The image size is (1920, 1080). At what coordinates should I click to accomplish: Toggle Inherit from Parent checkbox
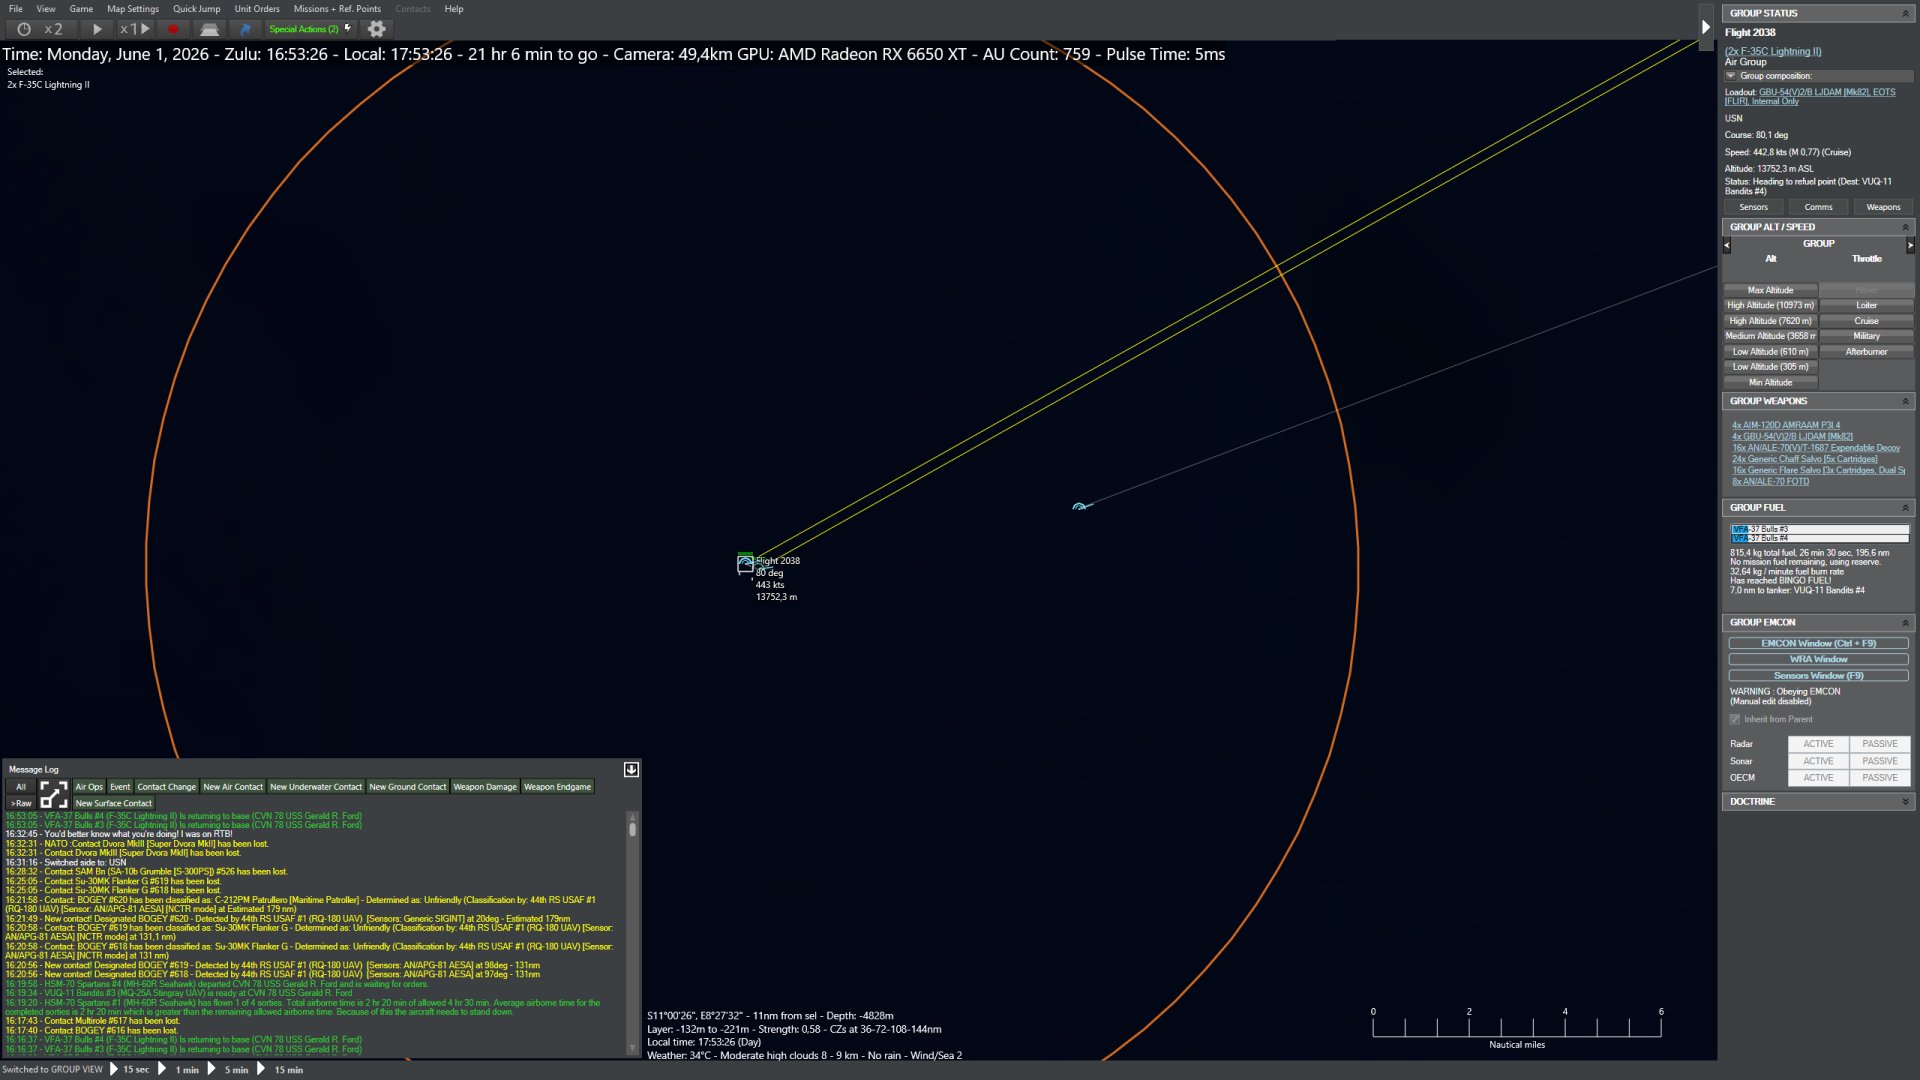(x=1735, y=719)
